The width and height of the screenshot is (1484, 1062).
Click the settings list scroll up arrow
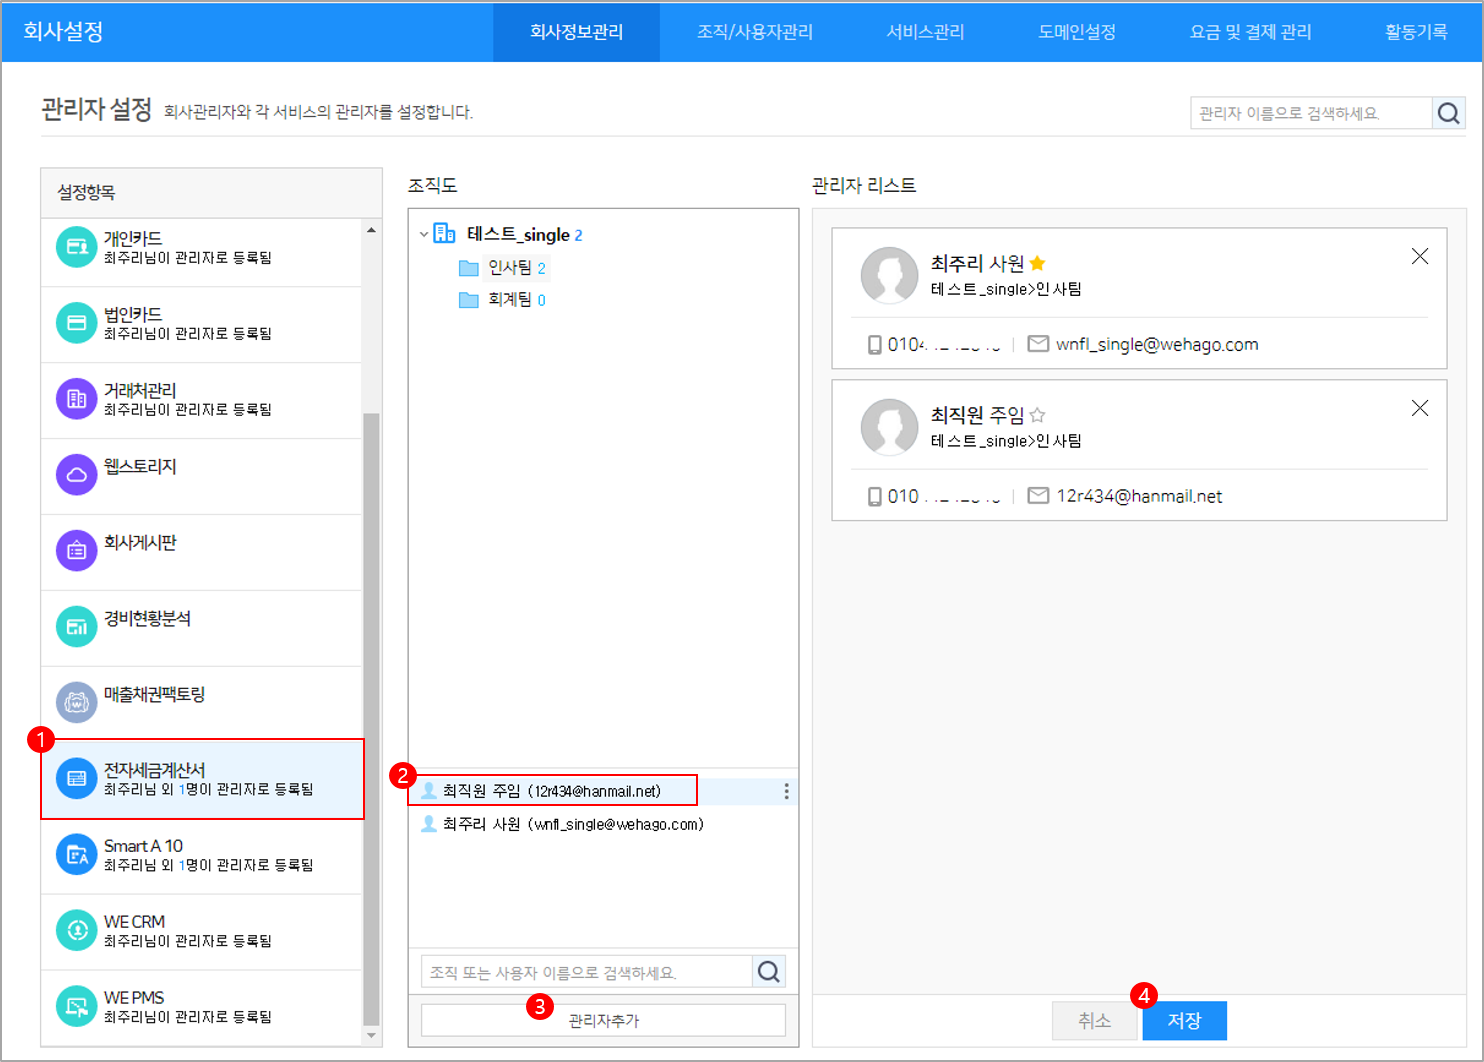point(371,230)
